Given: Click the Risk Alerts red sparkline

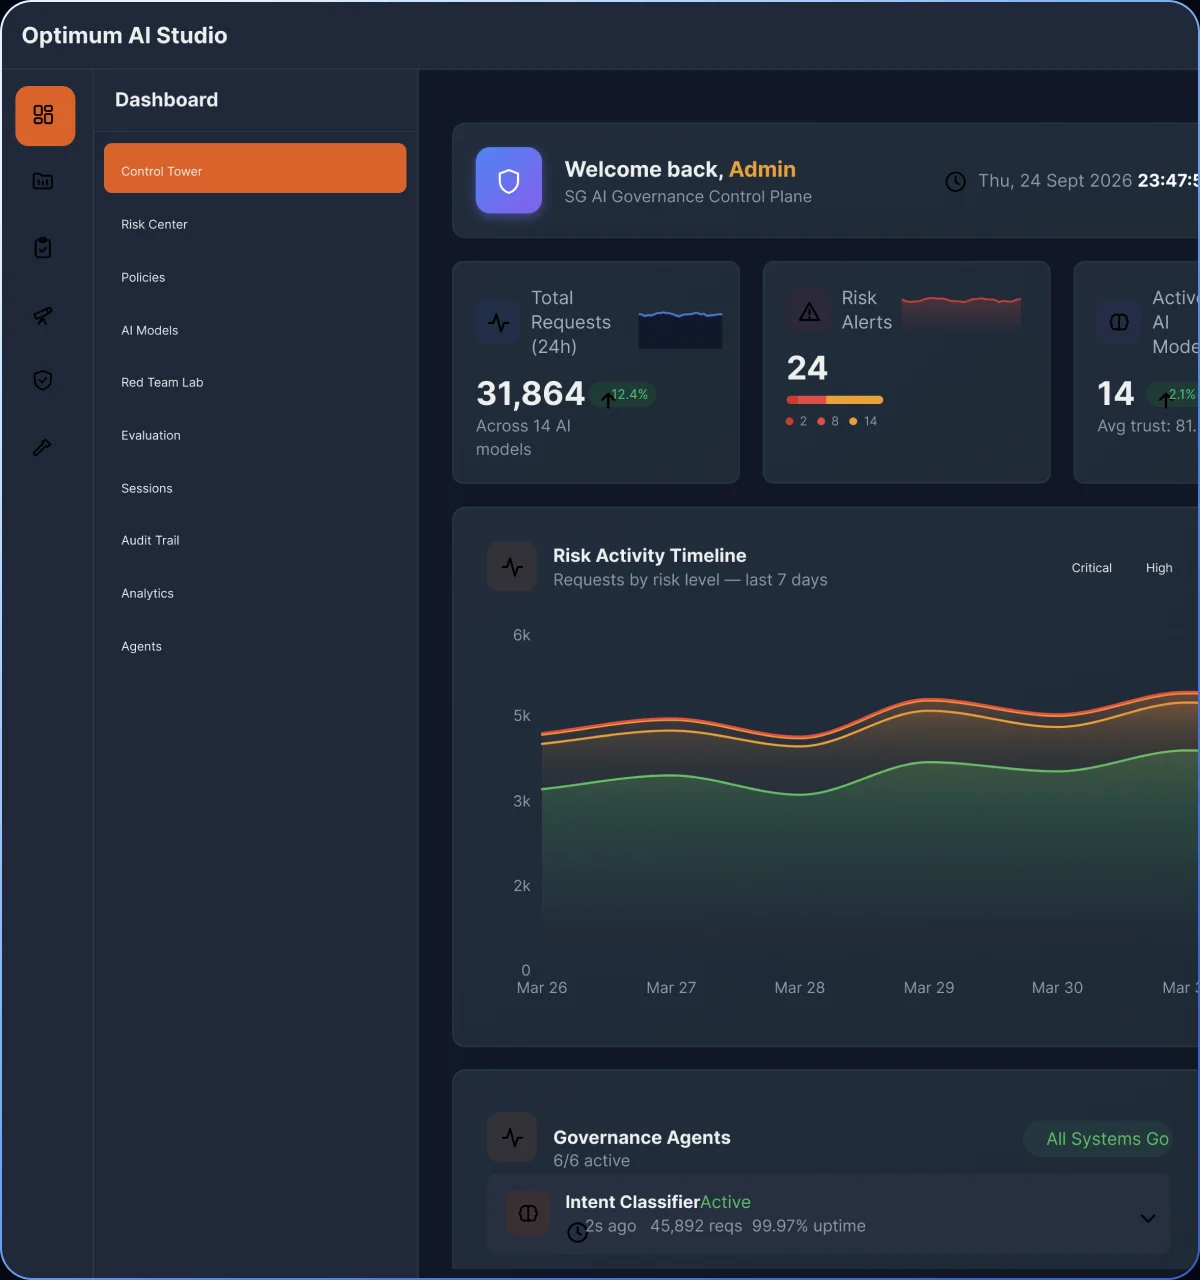Looking at the screenshot, I should pyautogui.click(x=961, y=311).
